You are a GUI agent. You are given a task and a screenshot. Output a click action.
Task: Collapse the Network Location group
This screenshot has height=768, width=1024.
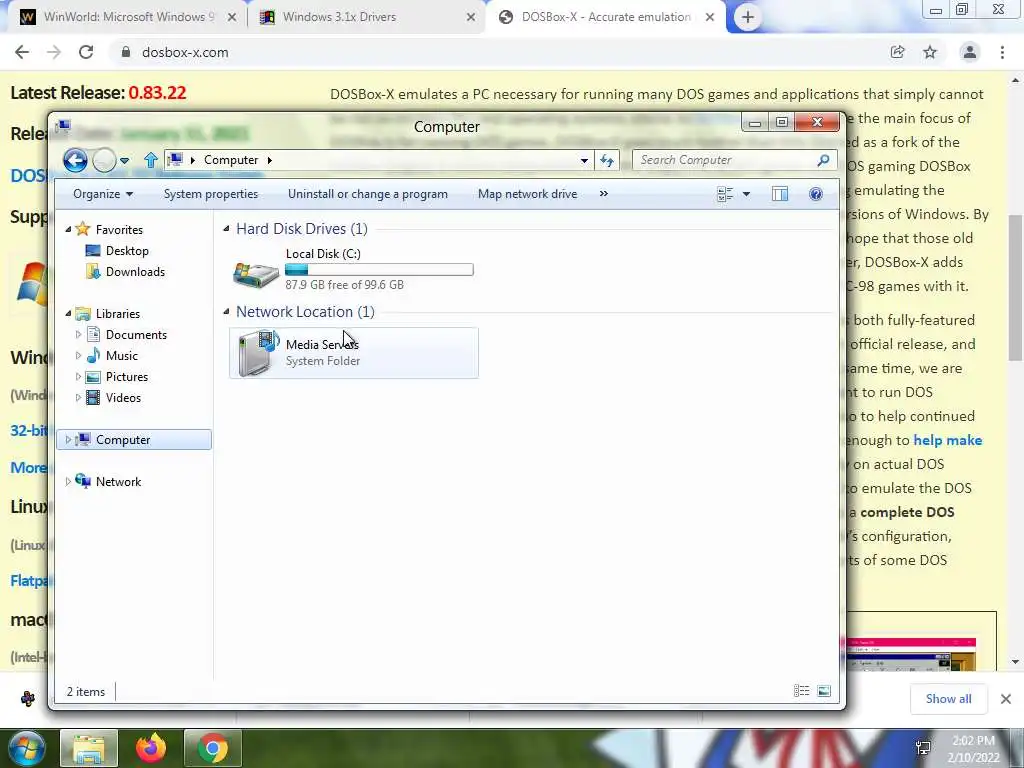click(226, 312)
